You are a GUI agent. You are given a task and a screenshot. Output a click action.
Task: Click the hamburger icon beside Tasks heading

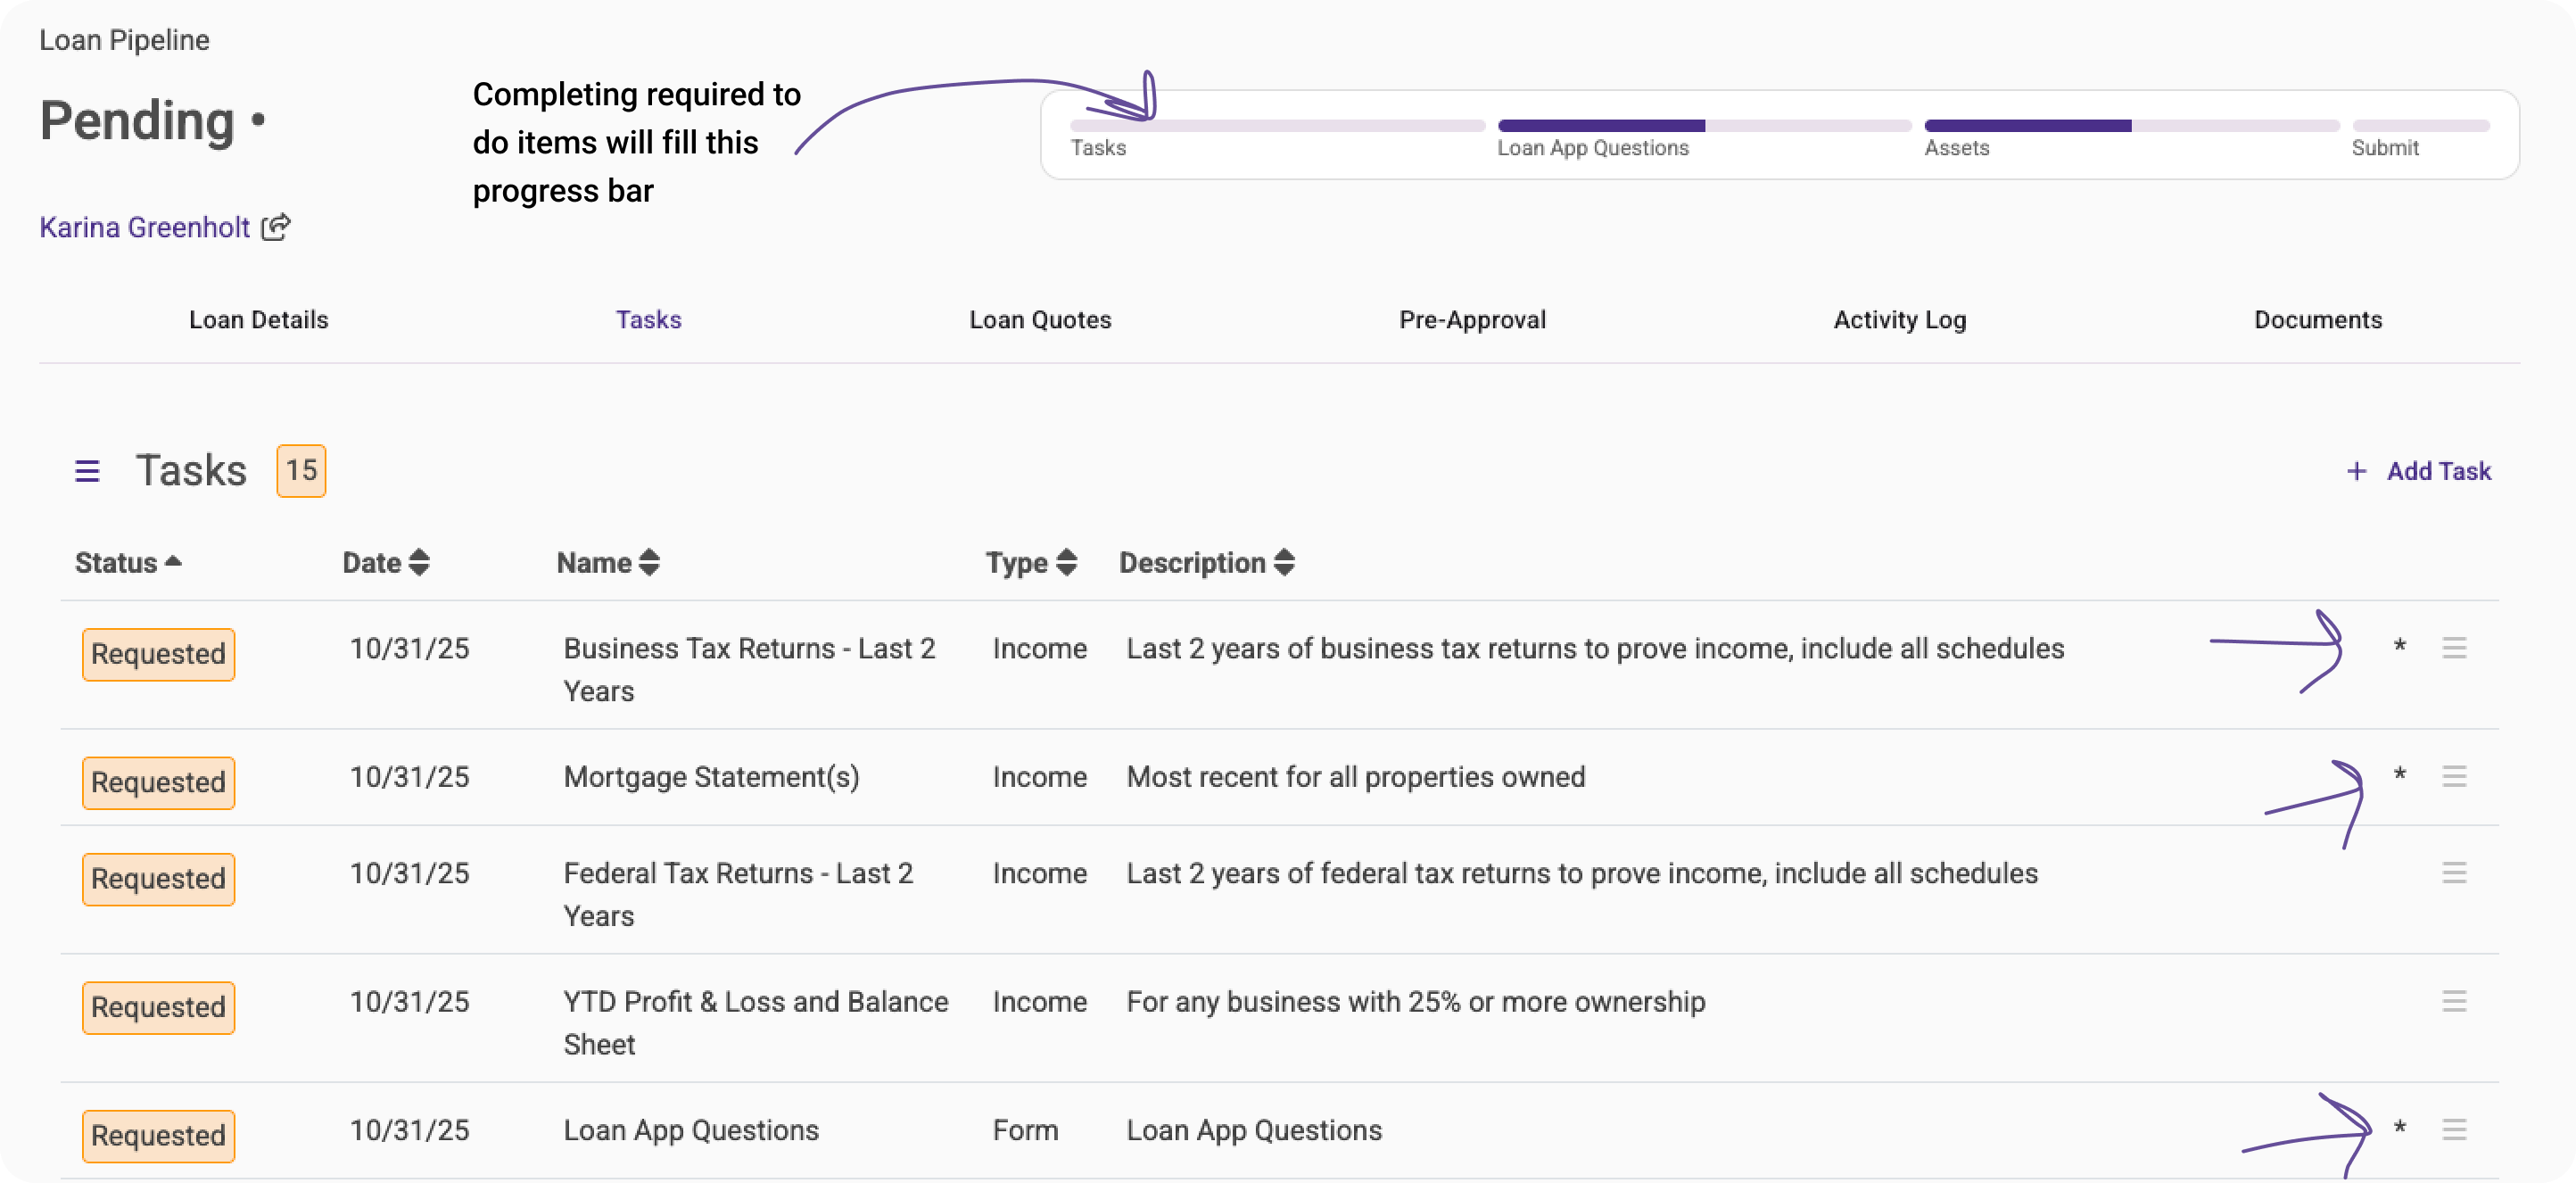[x=87, y=471]
